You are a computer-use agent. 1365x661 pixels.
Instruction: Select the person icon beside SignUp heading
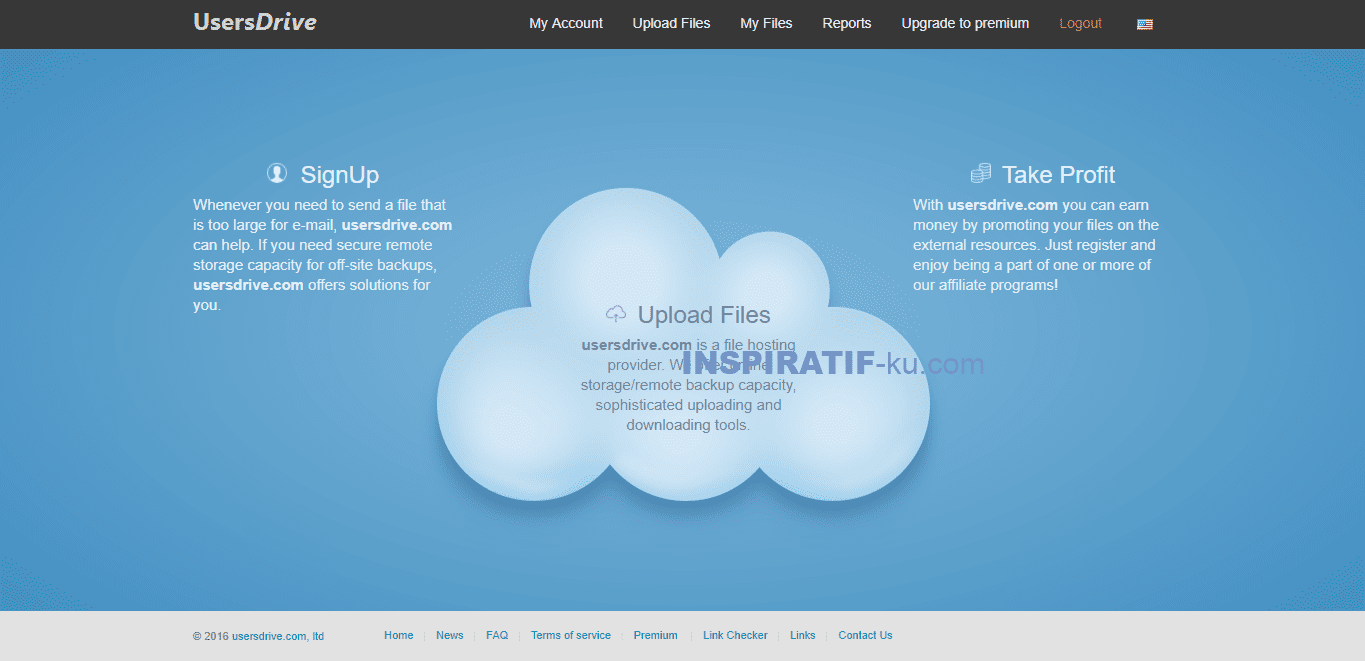tap(276, 172)
